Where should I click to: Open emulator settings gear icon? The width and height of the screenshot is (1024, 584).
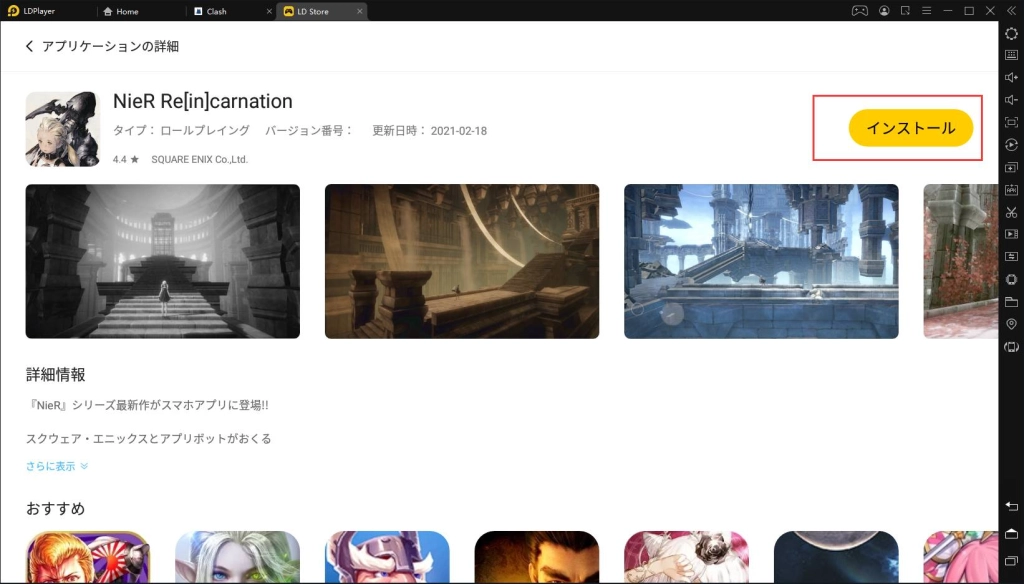point(1012,33)
